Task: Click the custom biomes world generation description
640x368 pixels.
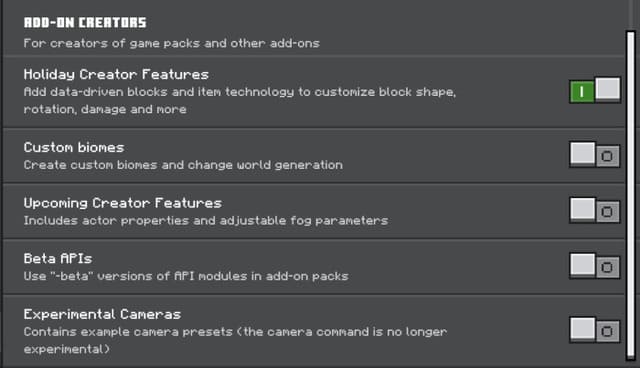Action: coord(183,165)
